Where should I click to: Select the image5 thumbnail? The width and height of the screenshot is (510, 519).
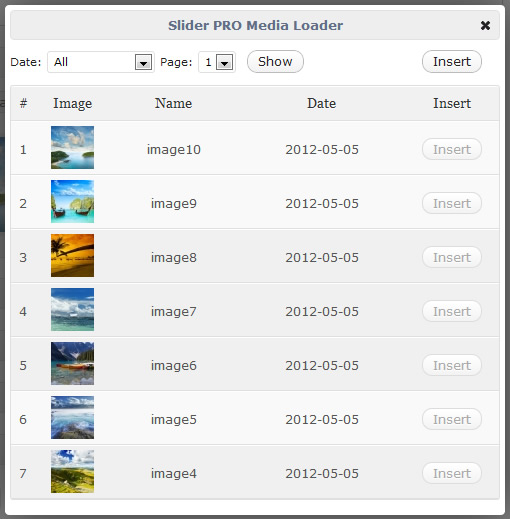click(x=72, y=417)
